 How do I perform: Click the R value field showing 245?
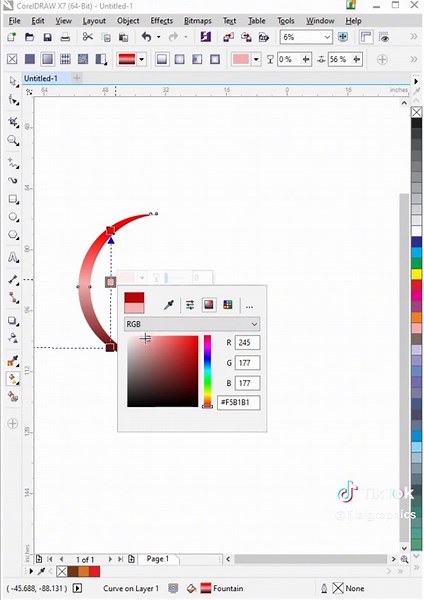pyautogui.click(x=247, y=342)
